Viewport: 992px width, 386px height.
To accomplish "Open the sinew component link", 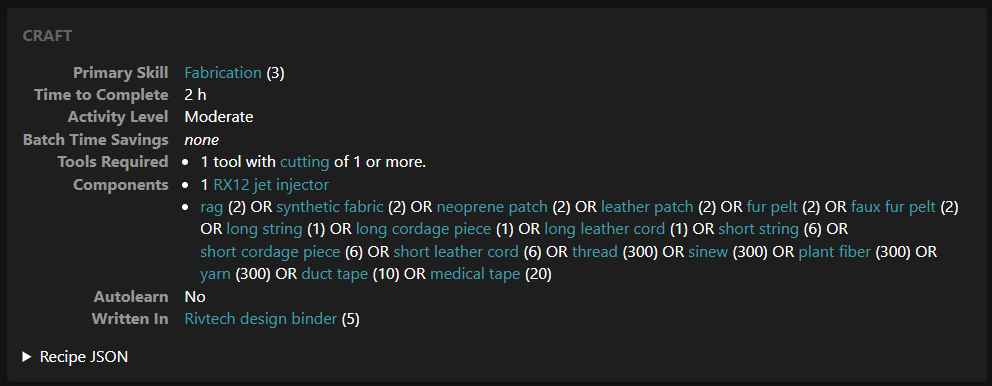I will tap(708, 252).
